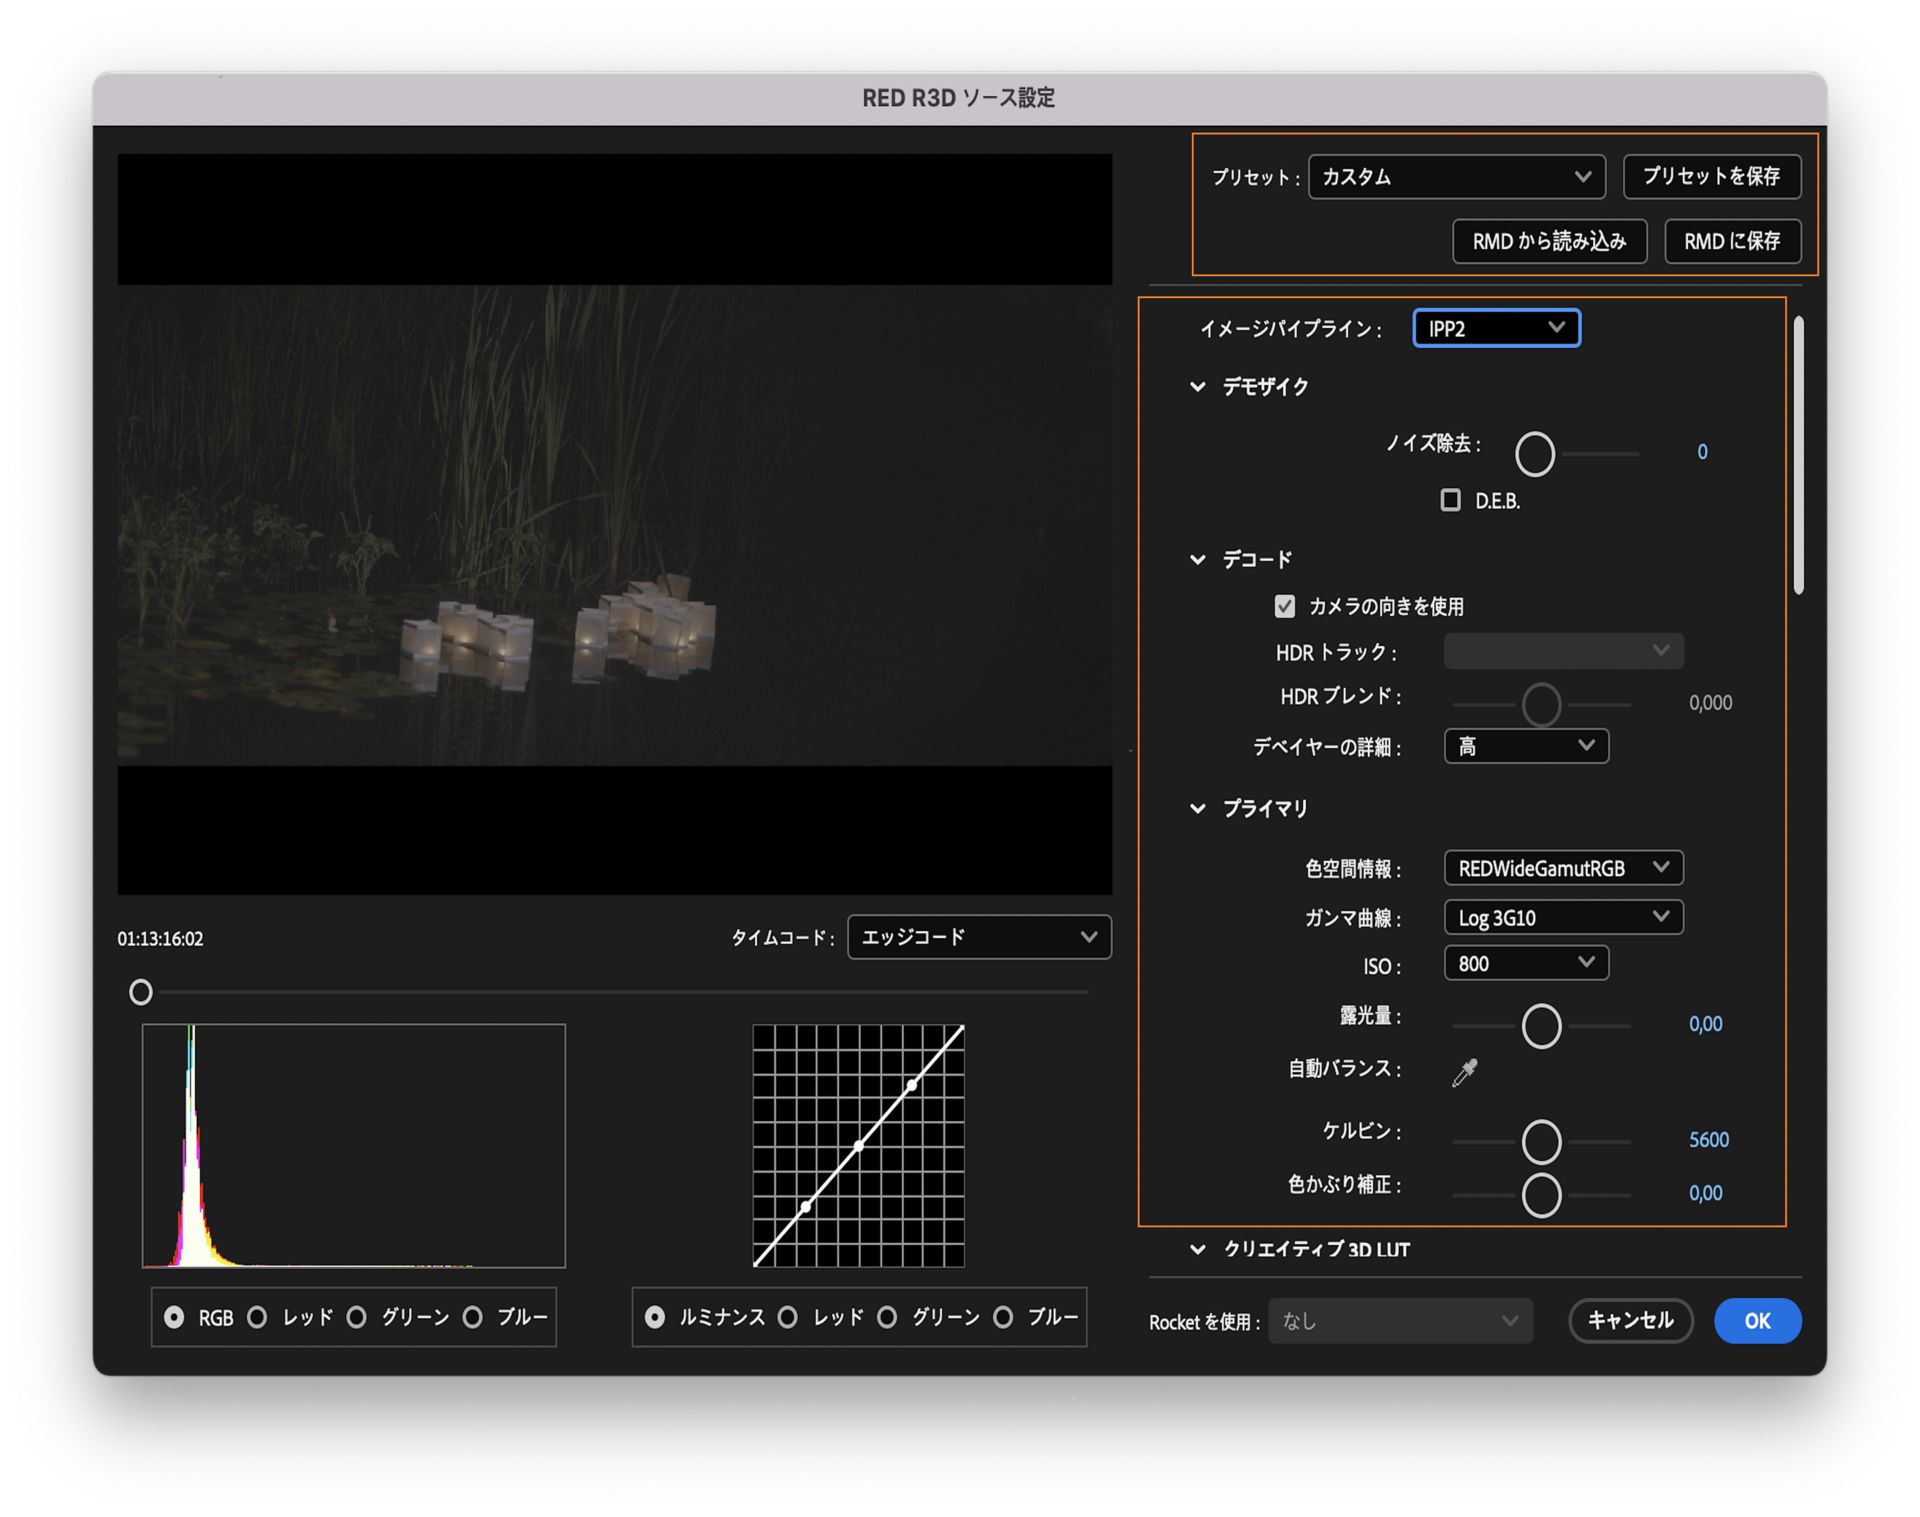The image size is (1920, 1517).
Task: Collapse the デコード section chevron
Action: click(x=1197, y=560)
